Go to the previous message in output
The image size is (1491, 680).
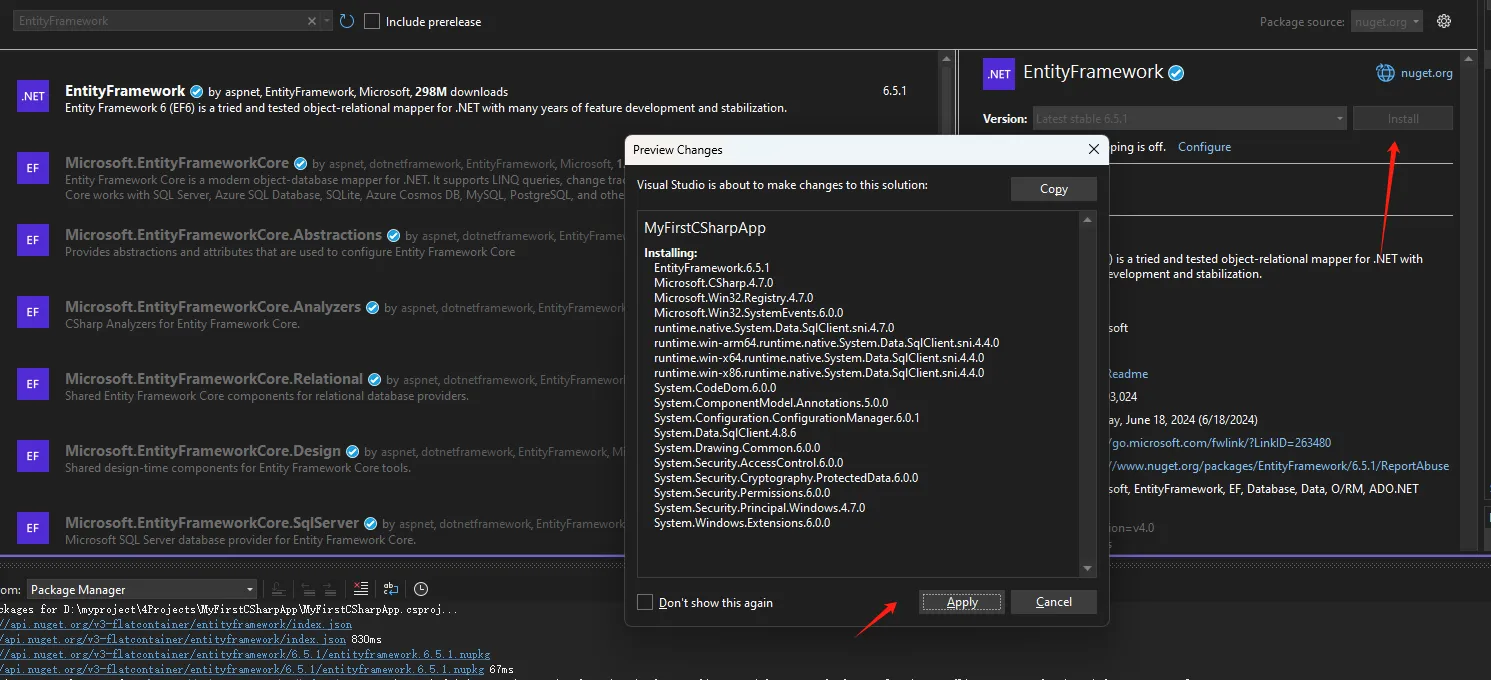pyautogui.click(x=307, y=589)
